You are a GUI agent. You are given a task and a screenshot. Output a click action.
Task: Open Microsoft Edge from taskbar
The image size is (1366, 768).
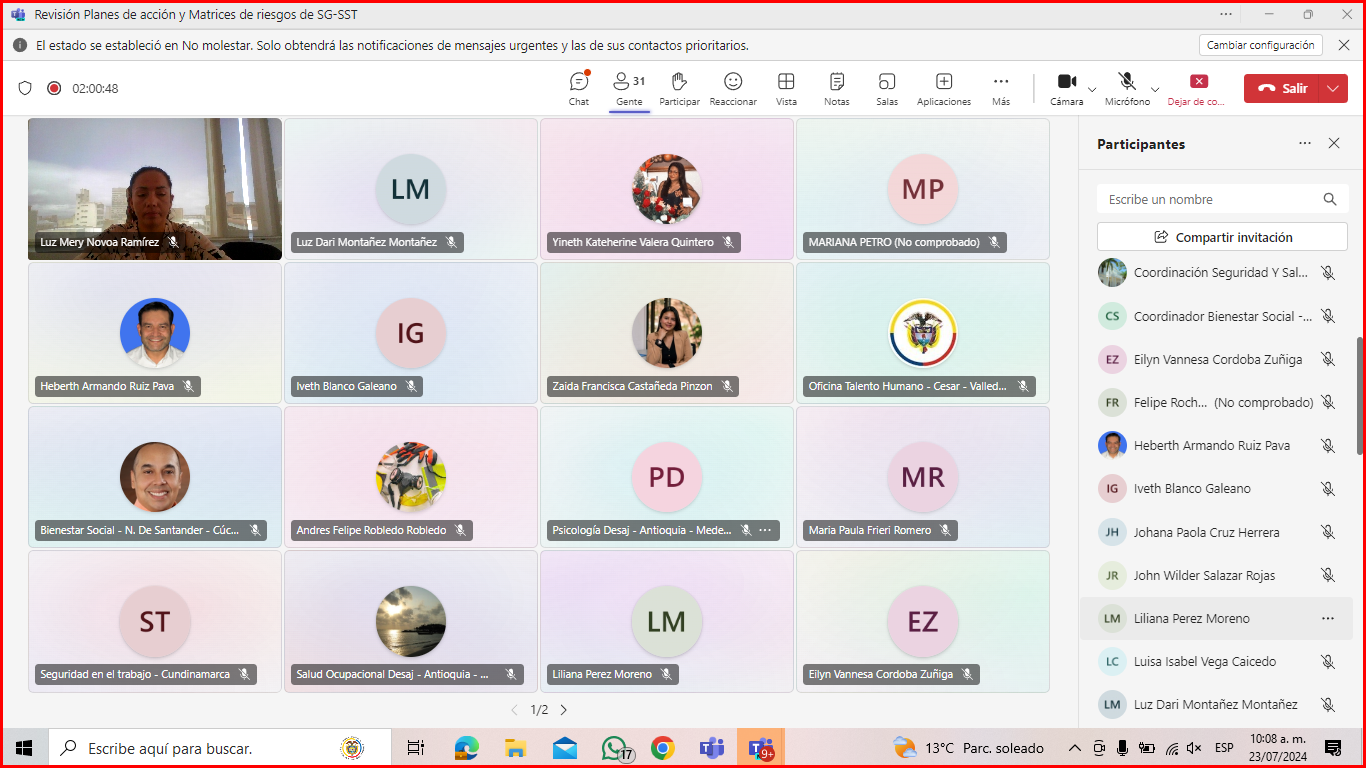pyautogui.click(x=466, y=748)
